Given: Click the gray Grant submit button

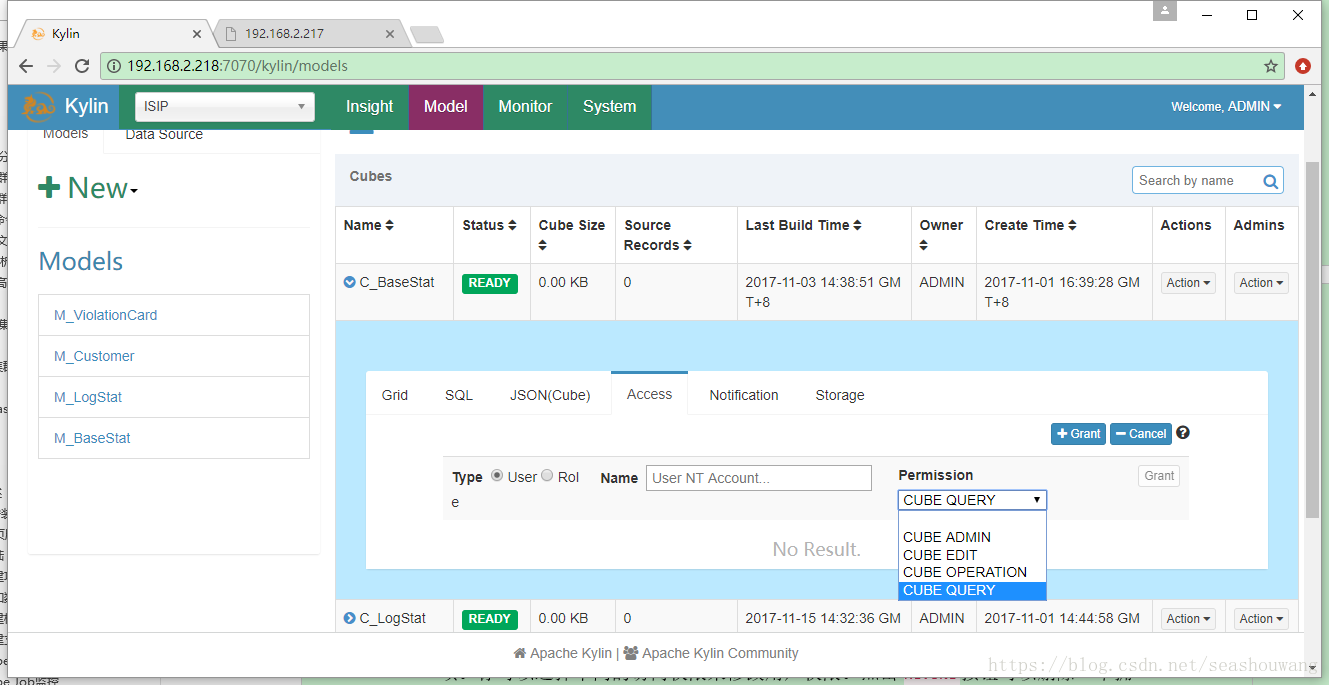Looking at the screenshot, I should 1159,476.
